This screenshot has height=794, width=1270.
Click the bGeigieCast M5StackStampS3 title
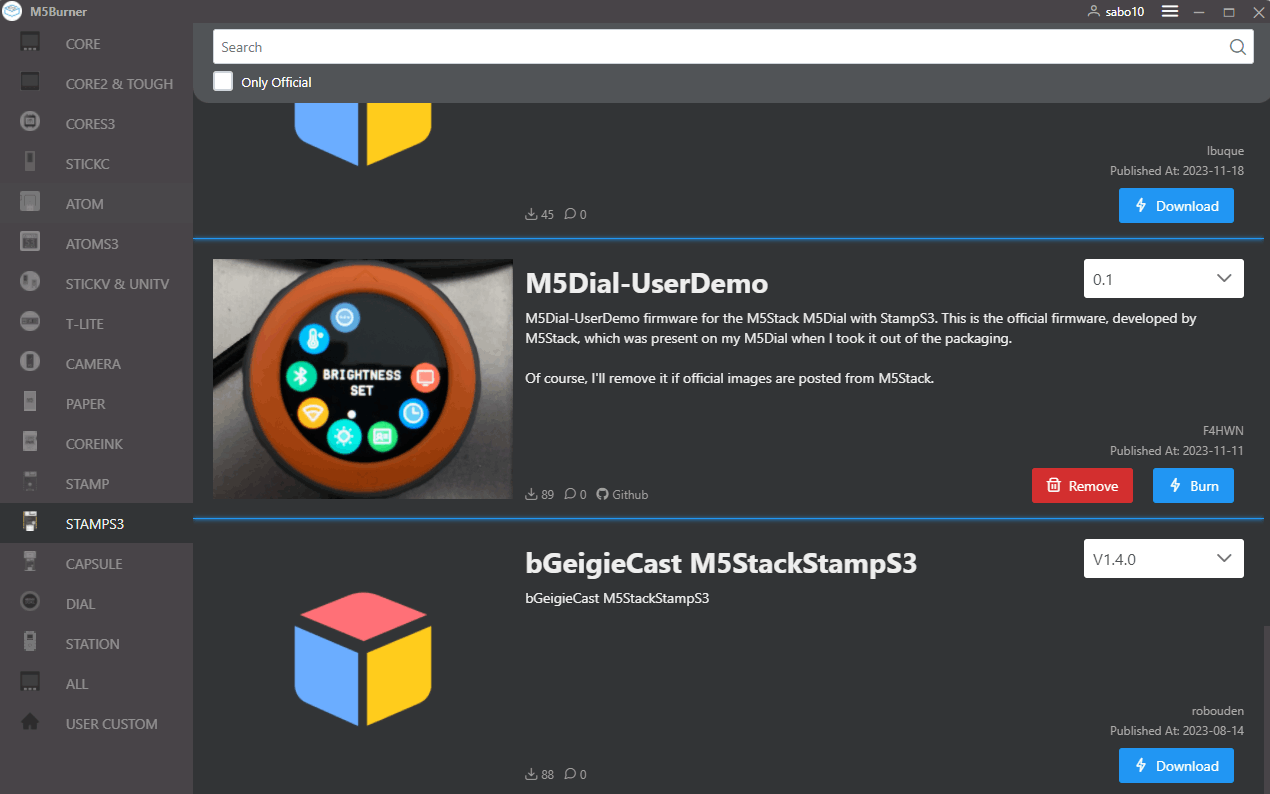click(x=721, y=563)
